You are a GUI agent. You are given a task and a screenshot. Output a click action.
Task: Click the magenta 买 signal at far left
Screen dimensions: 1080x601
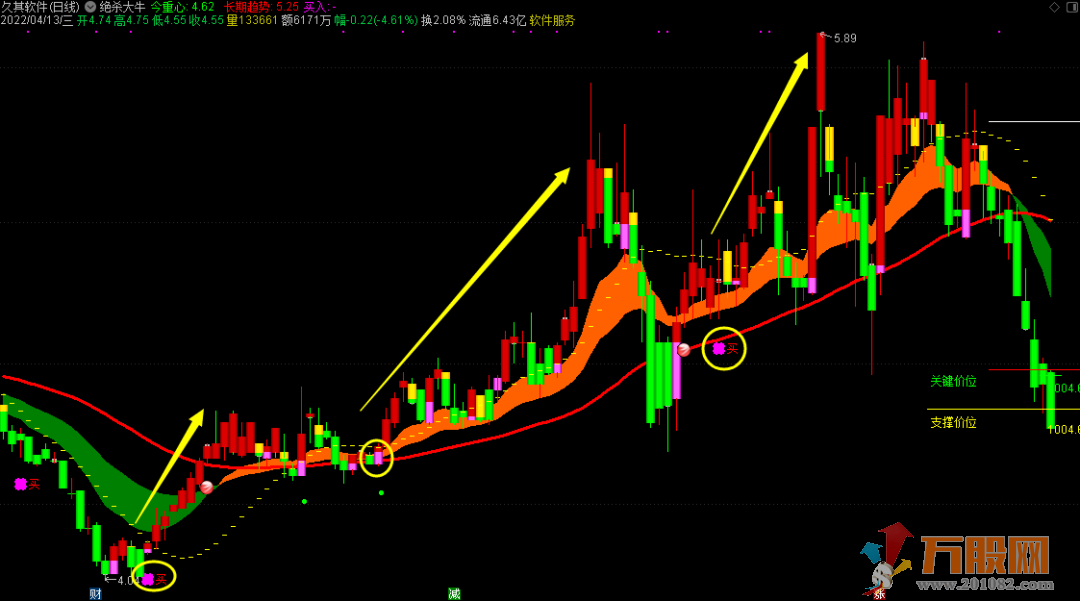(x=26, y=484)
